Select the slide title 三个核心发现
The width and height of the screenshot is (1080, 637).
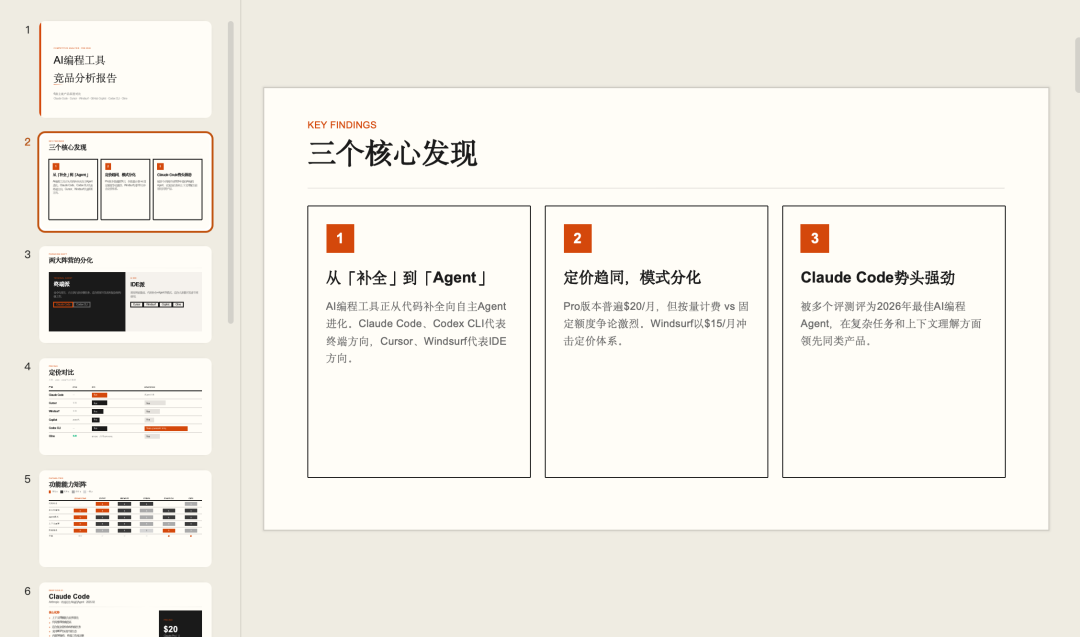point(392,153)
